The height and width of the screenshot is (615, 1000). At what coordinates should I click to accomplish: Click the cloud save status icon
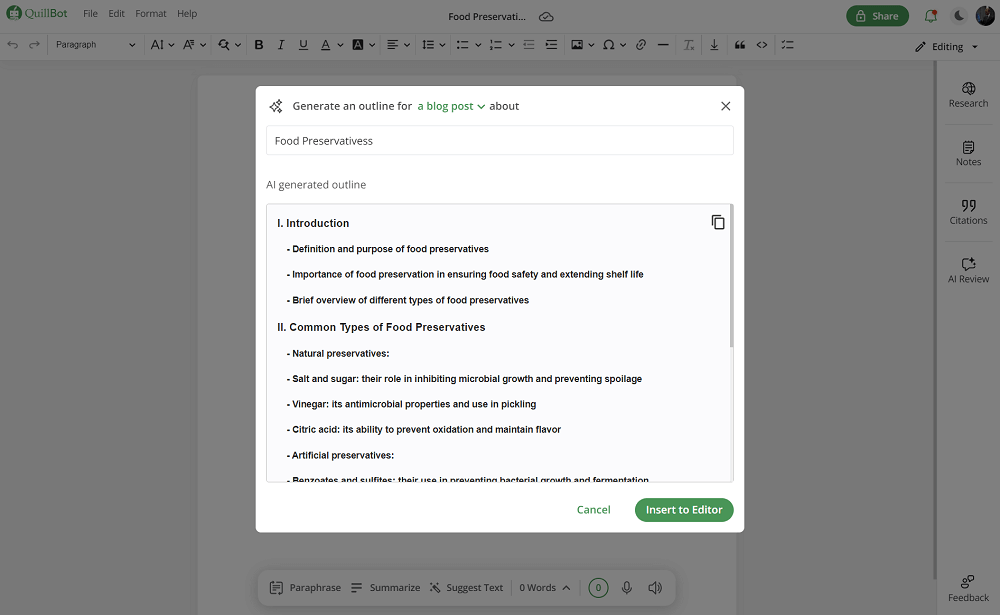(546, 17)
